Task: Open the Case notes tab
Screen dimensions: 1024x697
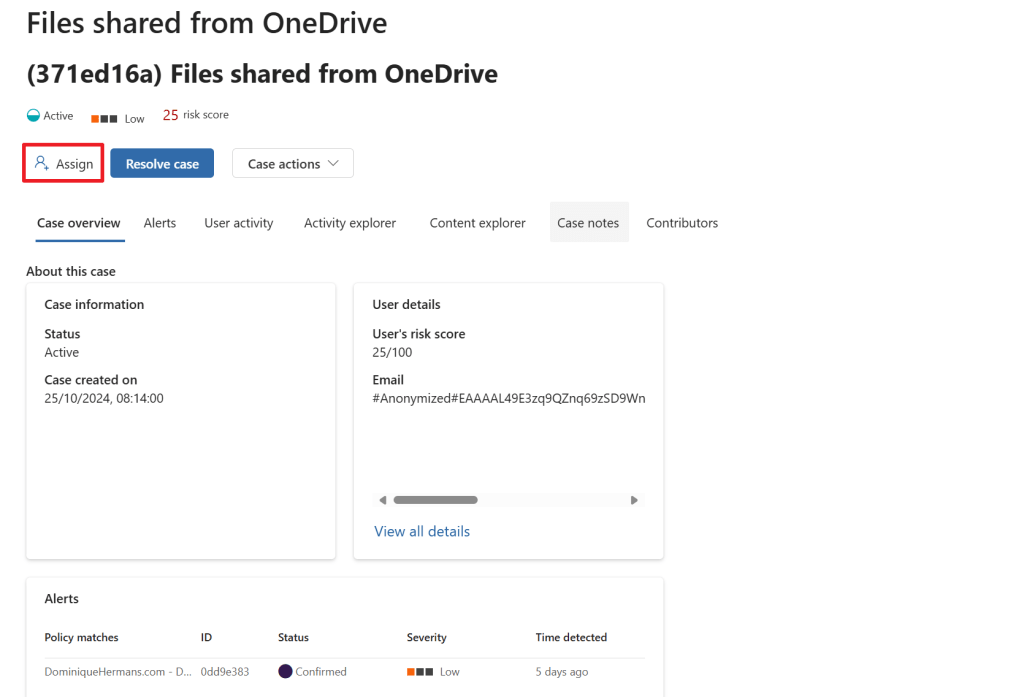Action: tap(588, 223)
